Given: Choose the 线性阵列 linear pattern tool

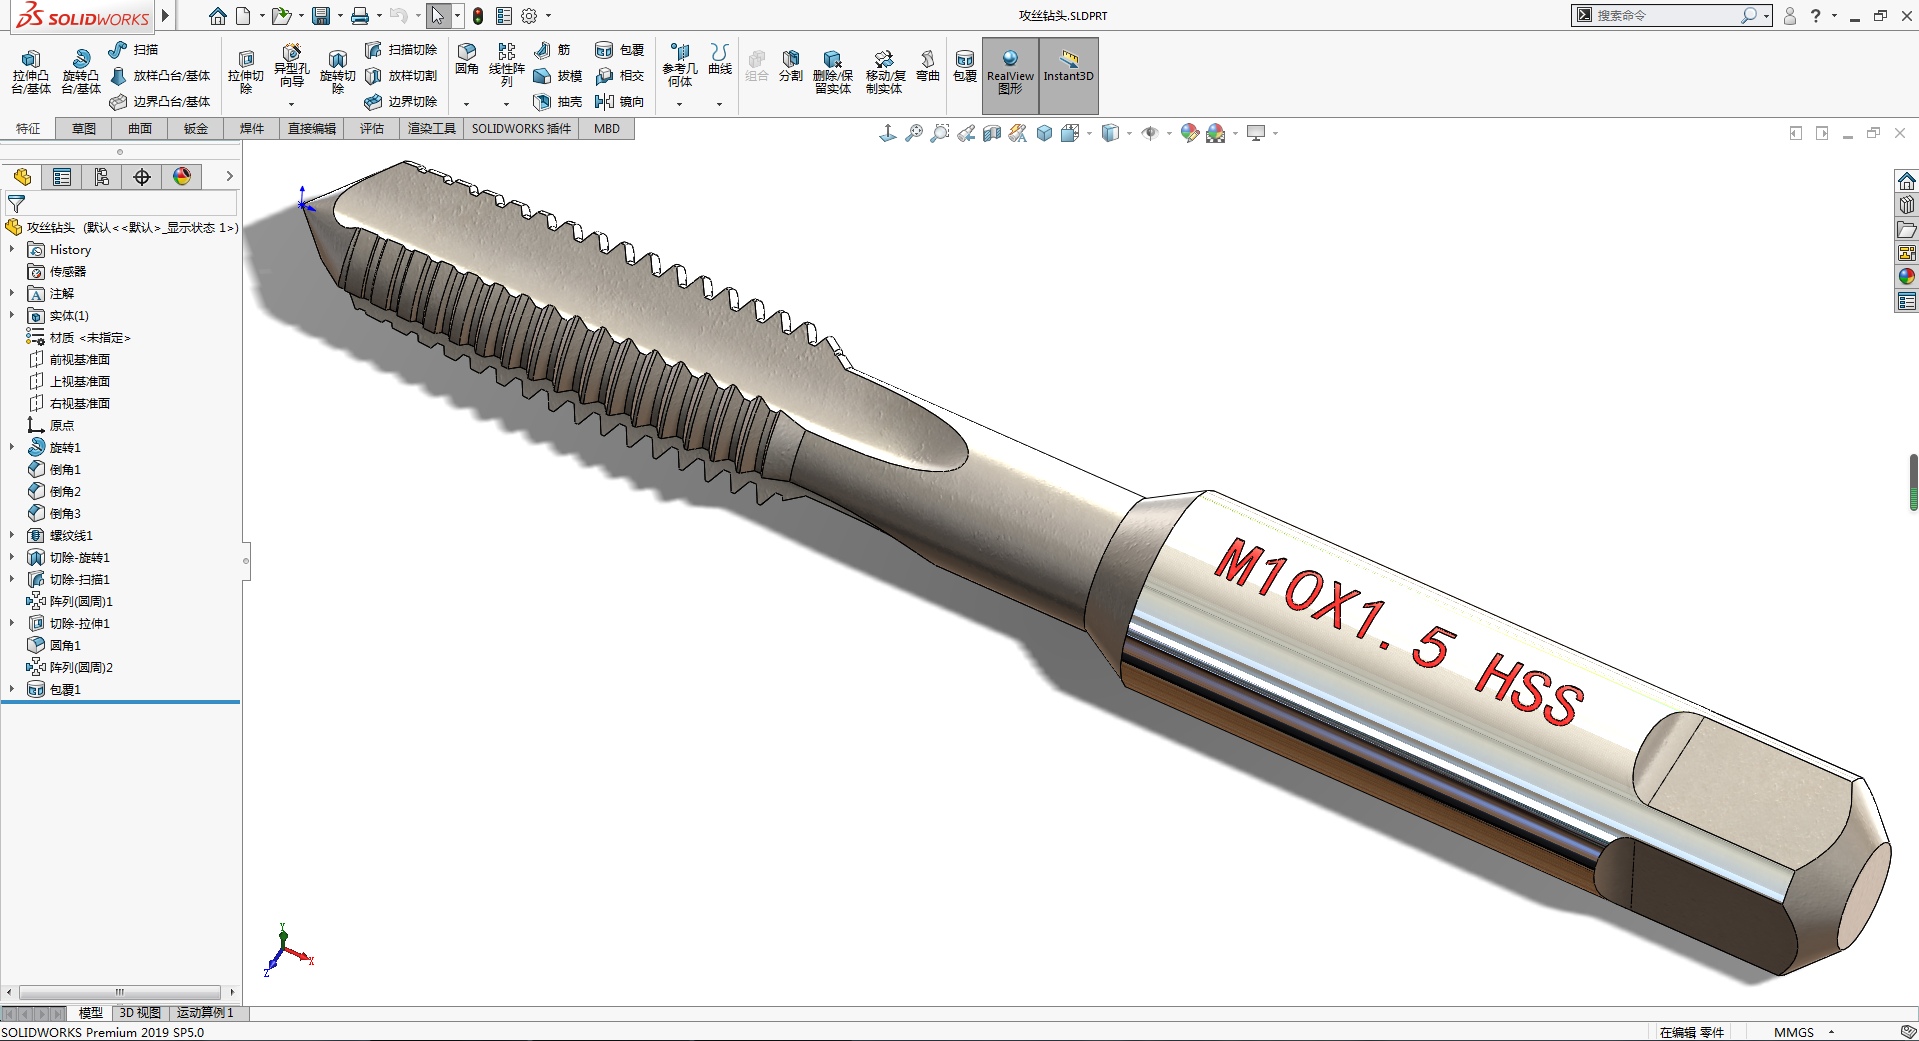Looking at the screenshot, I should tap(507, 66).
